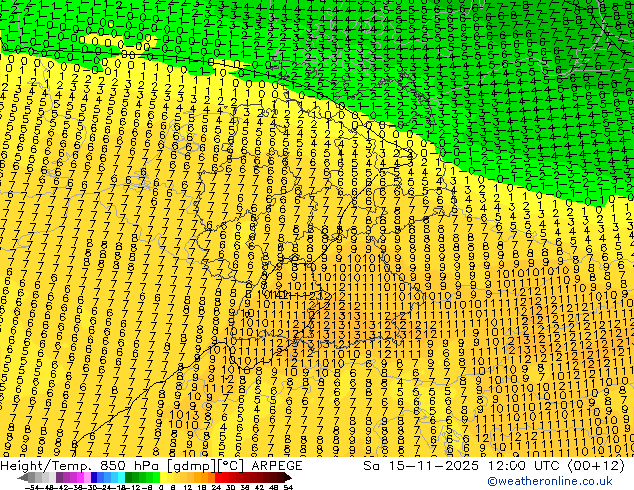Viewport: 634px width, 490px height.
Task: Click the '12:00 UTC (00+12)' valid time
Action: (x=556, y=466)
